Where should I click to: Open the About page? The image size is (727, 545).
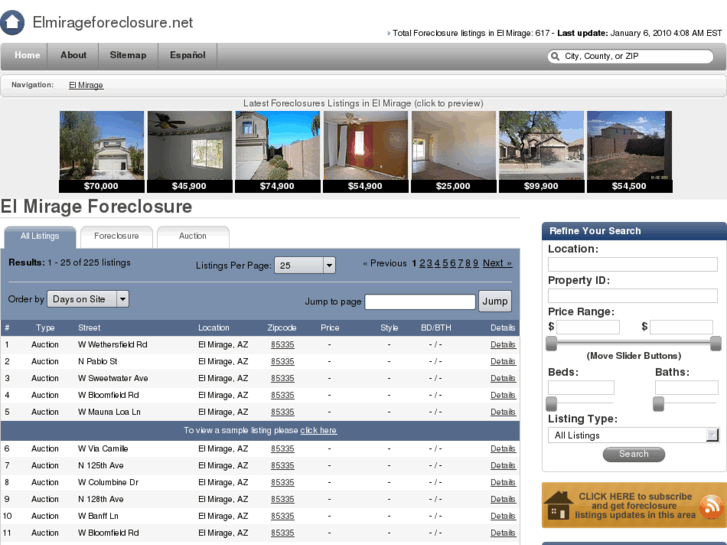[x=73, y=55]
